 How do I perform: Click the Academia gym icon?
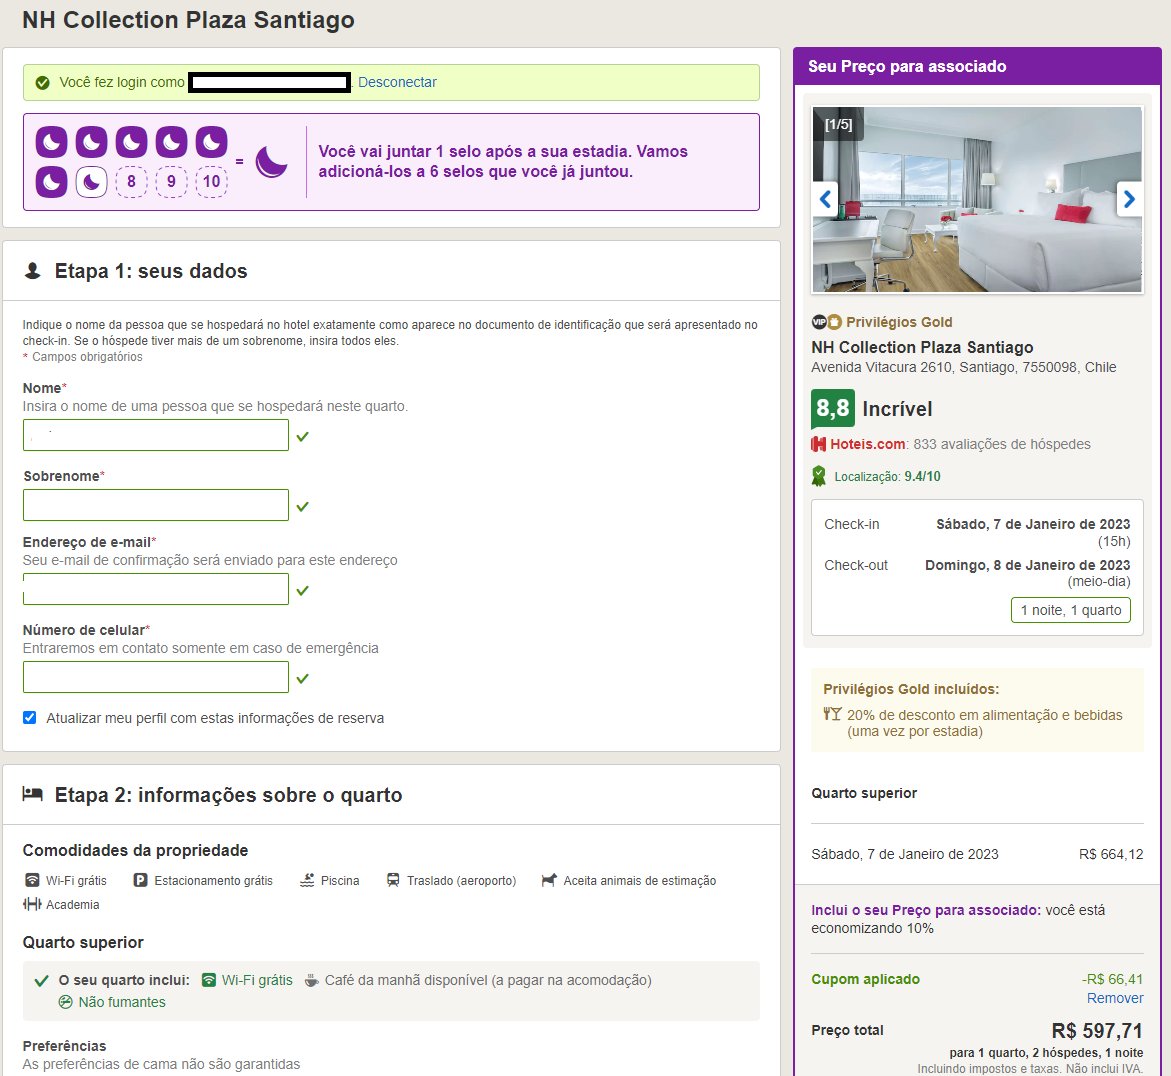click(x=32, y=904)
